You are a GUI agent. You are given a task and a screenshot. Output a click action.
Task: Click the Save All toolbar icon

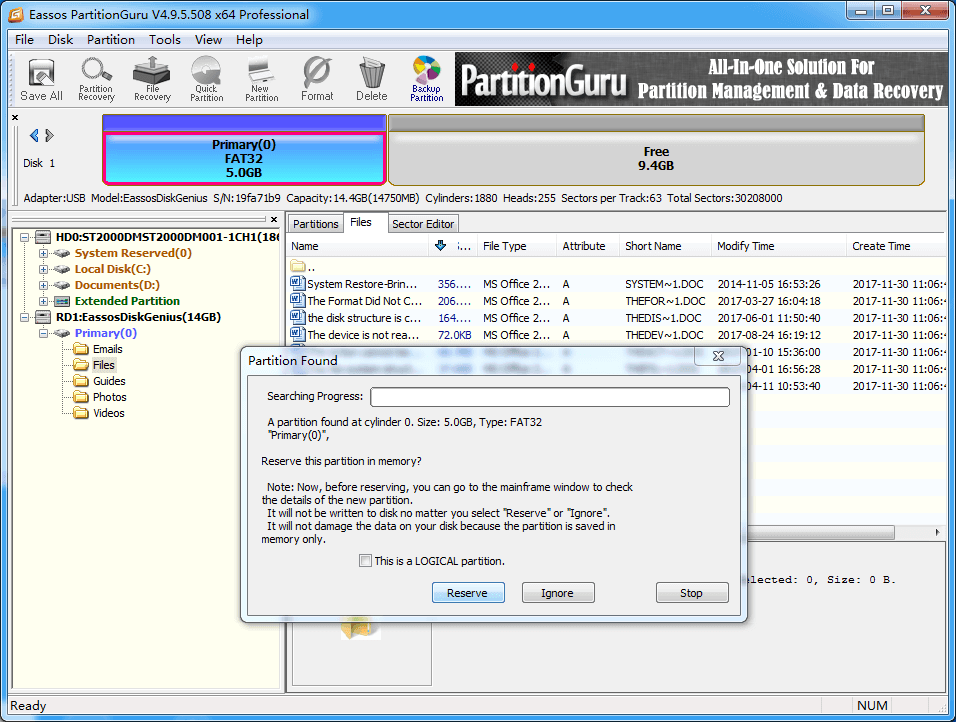coord(41,80)
